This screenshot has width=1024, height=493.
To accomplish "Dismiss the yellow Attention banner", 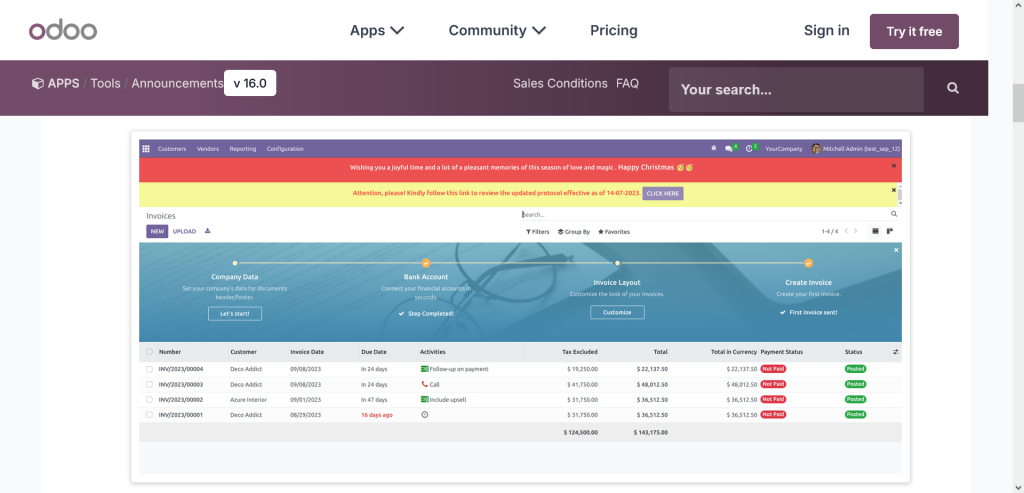I will [894, 190].
